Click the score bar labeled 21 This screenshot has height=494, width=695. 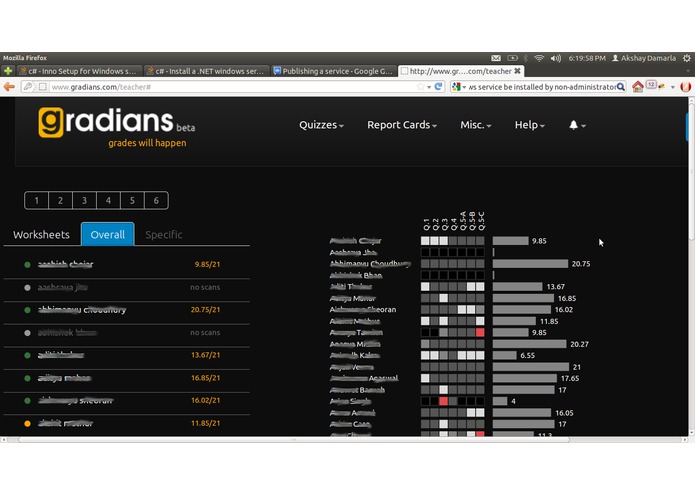(x=531, y=367)
